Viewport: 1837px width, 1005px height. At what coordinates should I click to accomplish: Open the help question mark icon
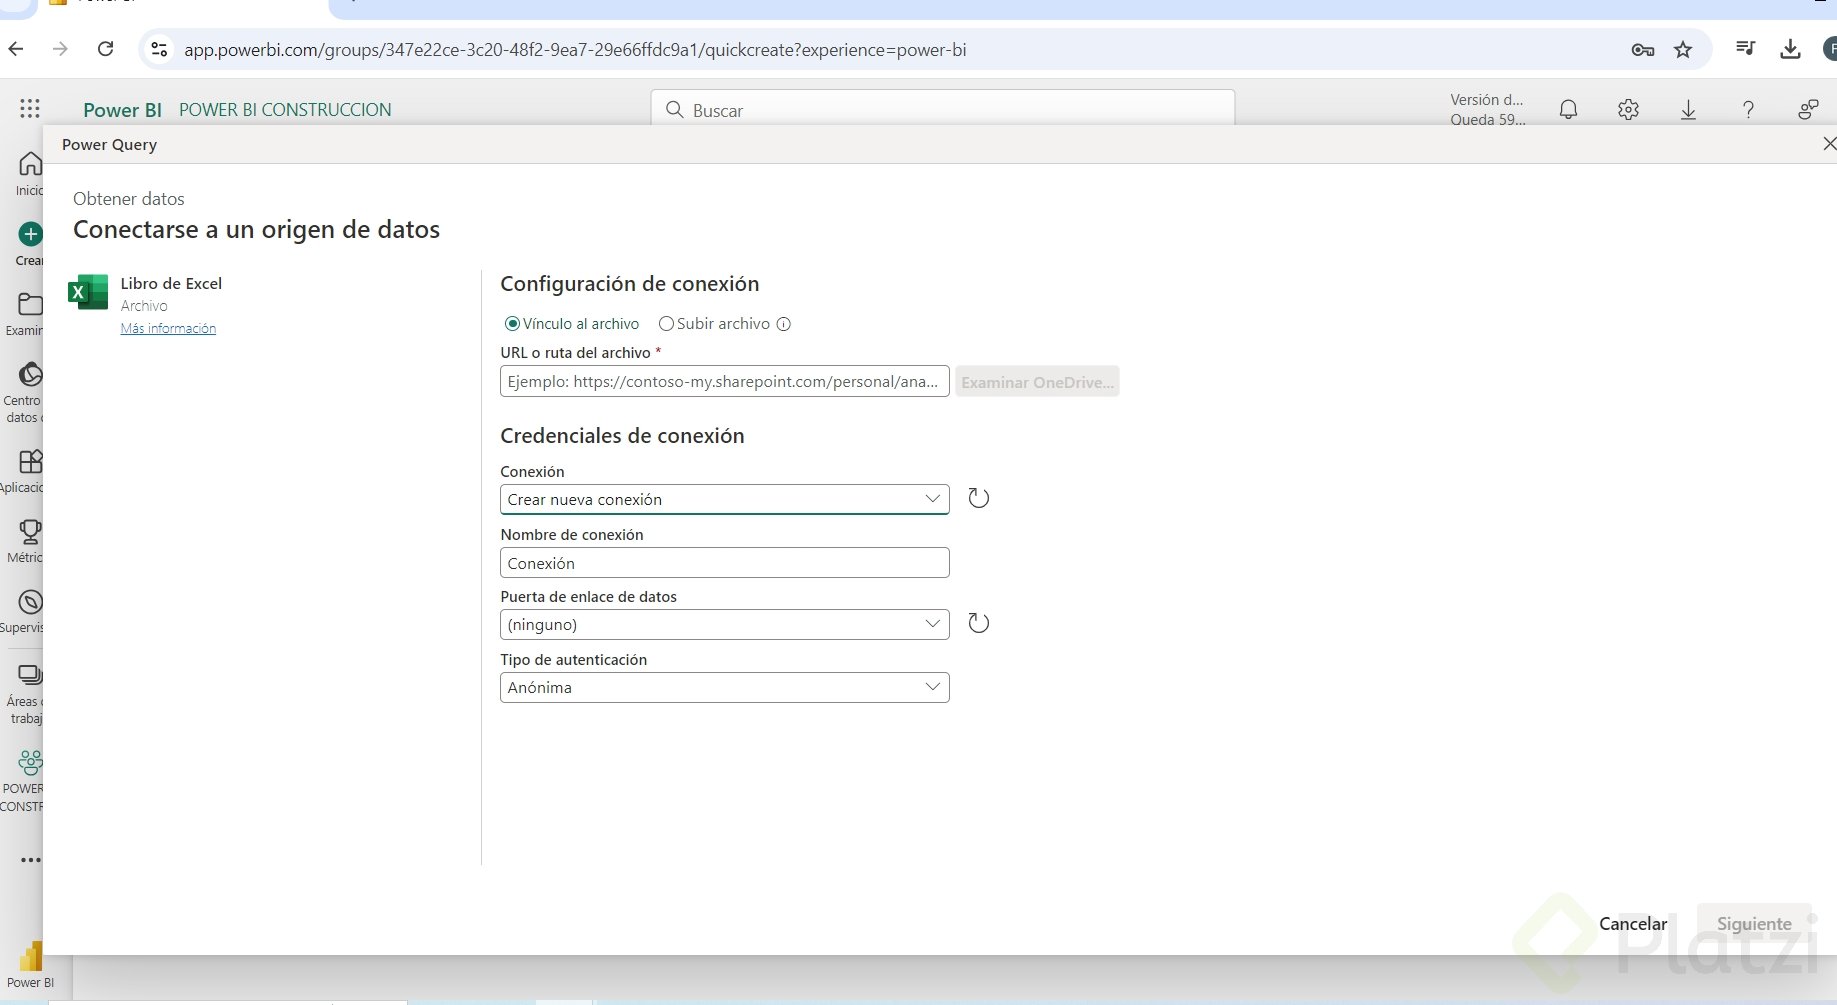click(x=1748, y=109)
